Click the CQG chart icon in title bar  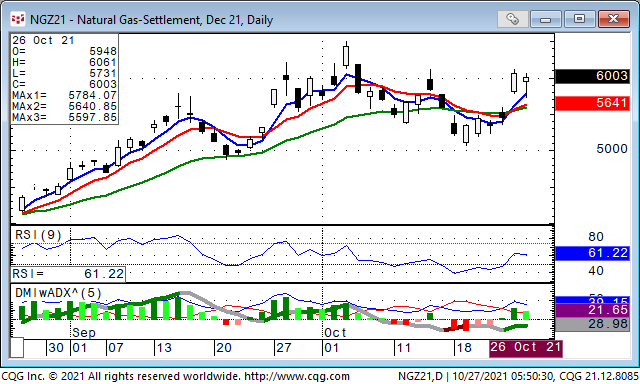(x=18, y=19)
